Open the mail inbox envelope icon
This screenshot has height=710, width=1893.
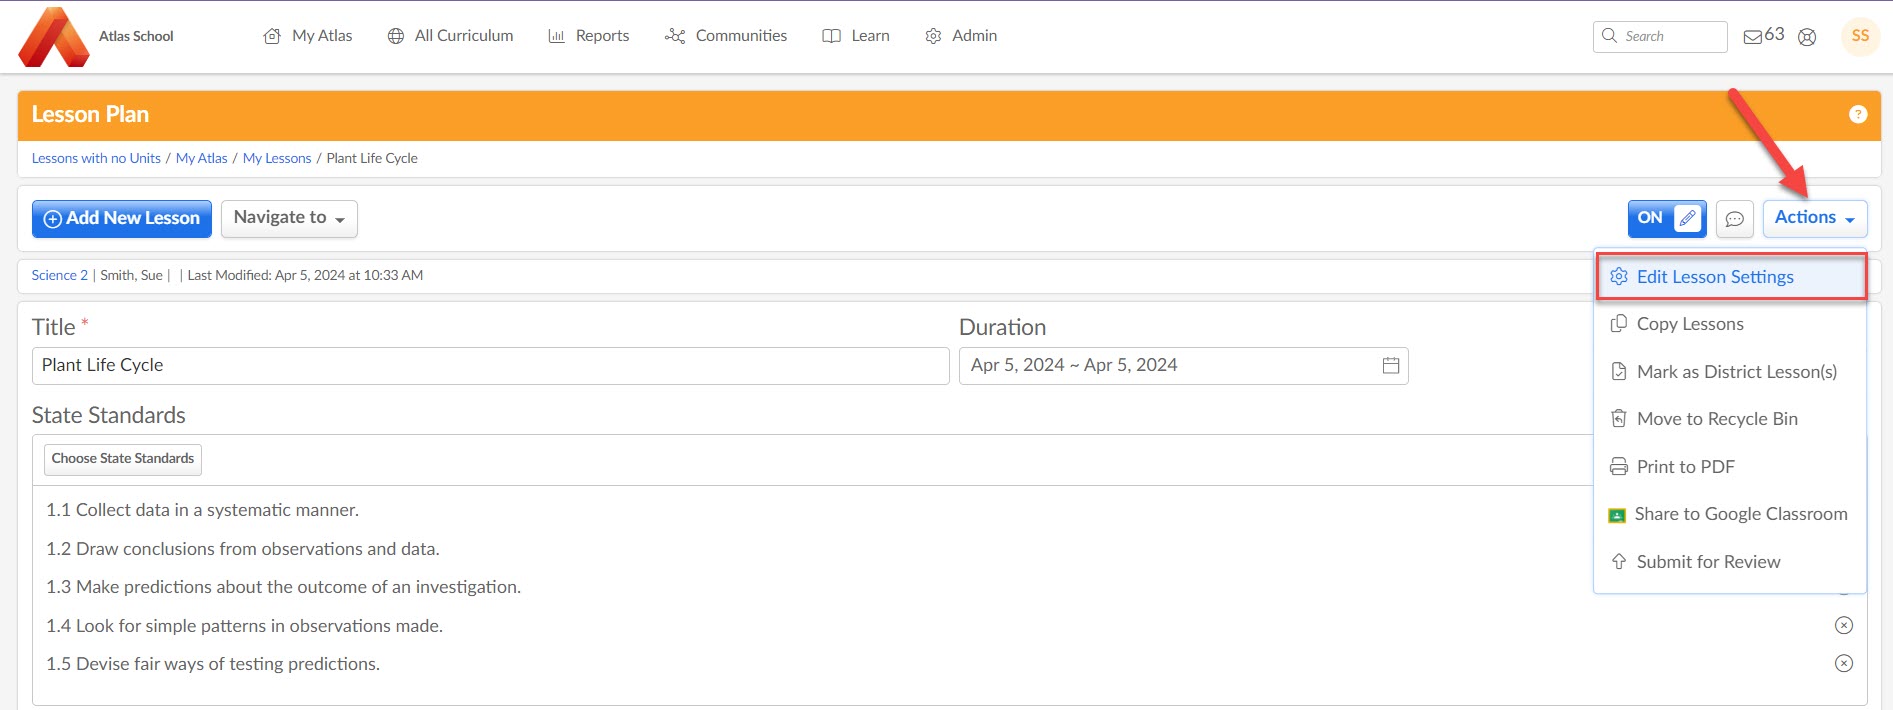[x=1753, y=37]
